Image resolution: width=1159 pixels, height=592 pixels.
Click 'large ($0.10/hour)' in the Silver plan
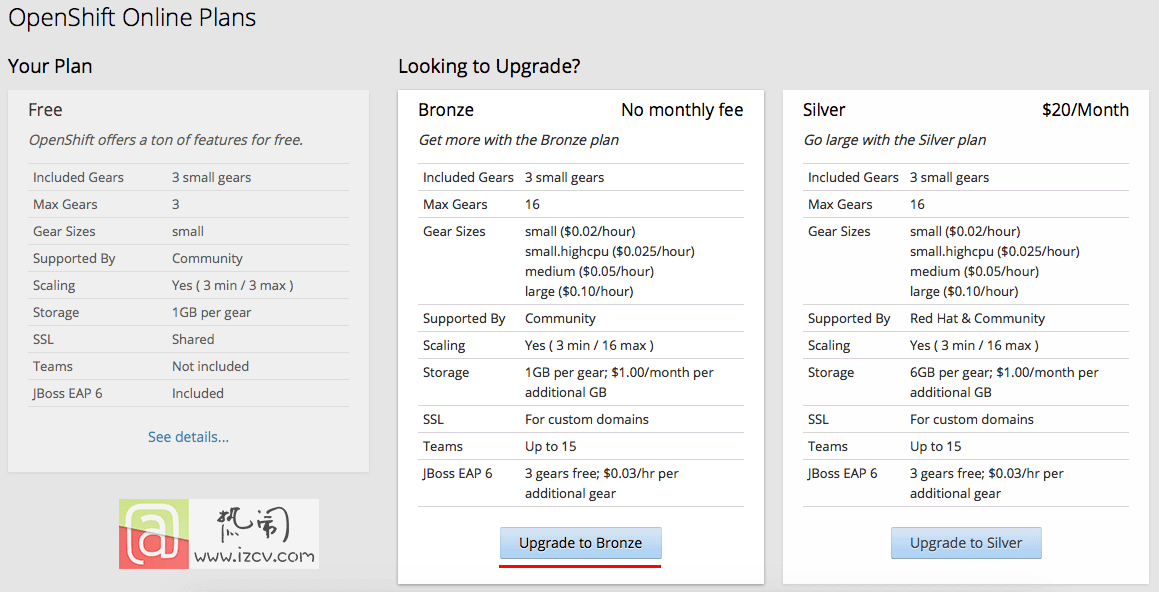964,291
